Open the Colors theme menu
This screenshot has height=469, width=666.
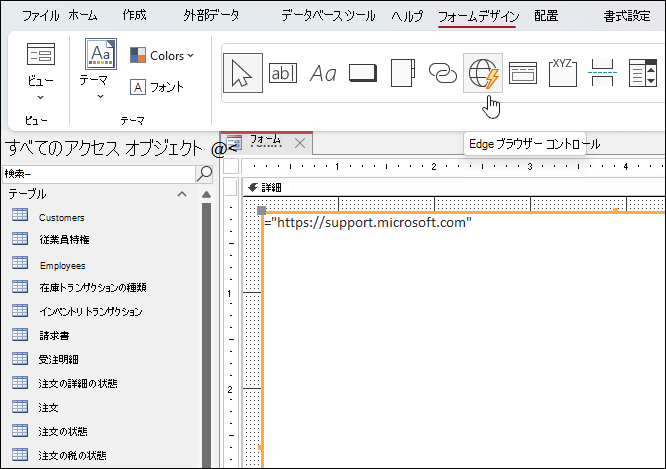162,56
